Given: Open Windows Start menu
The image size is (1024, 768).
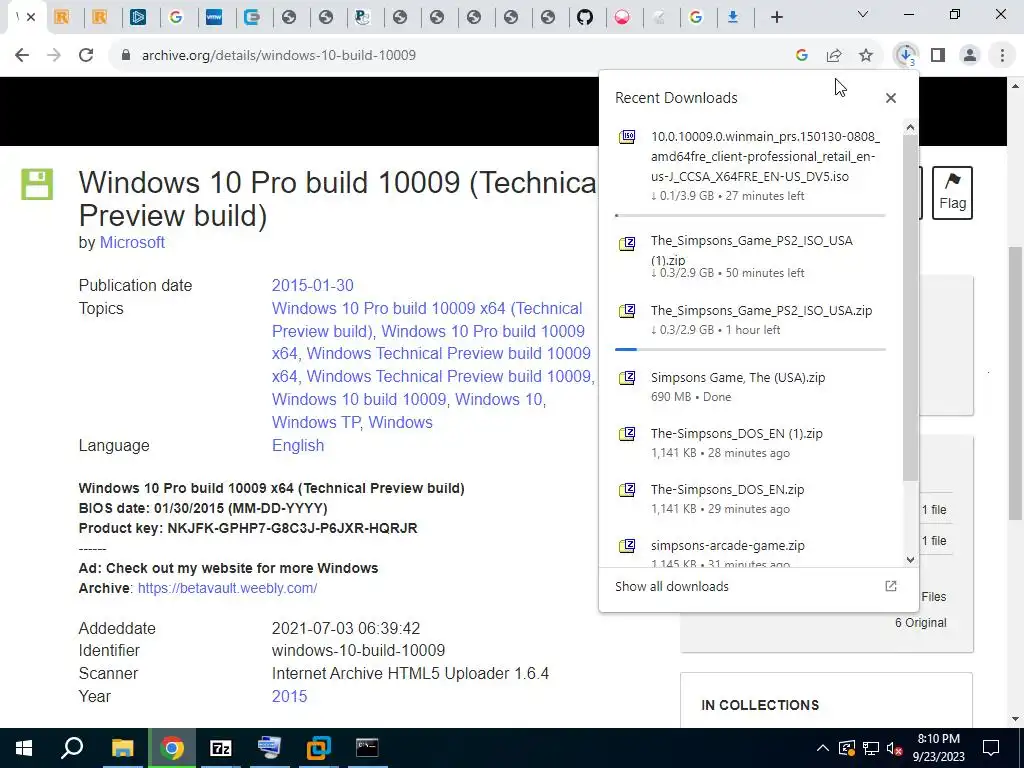Looking at the screenshot, I should tap(24, 748).
